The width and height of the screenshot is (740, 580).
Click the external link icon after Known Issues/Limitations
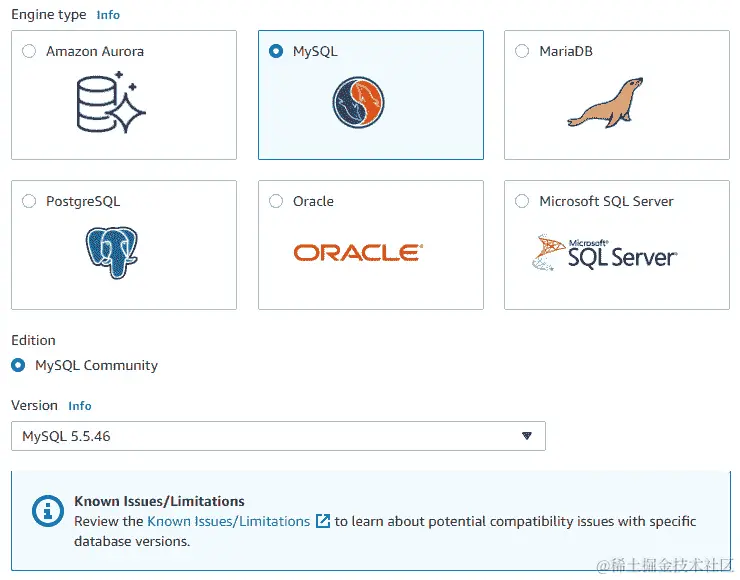click(323, 521)
